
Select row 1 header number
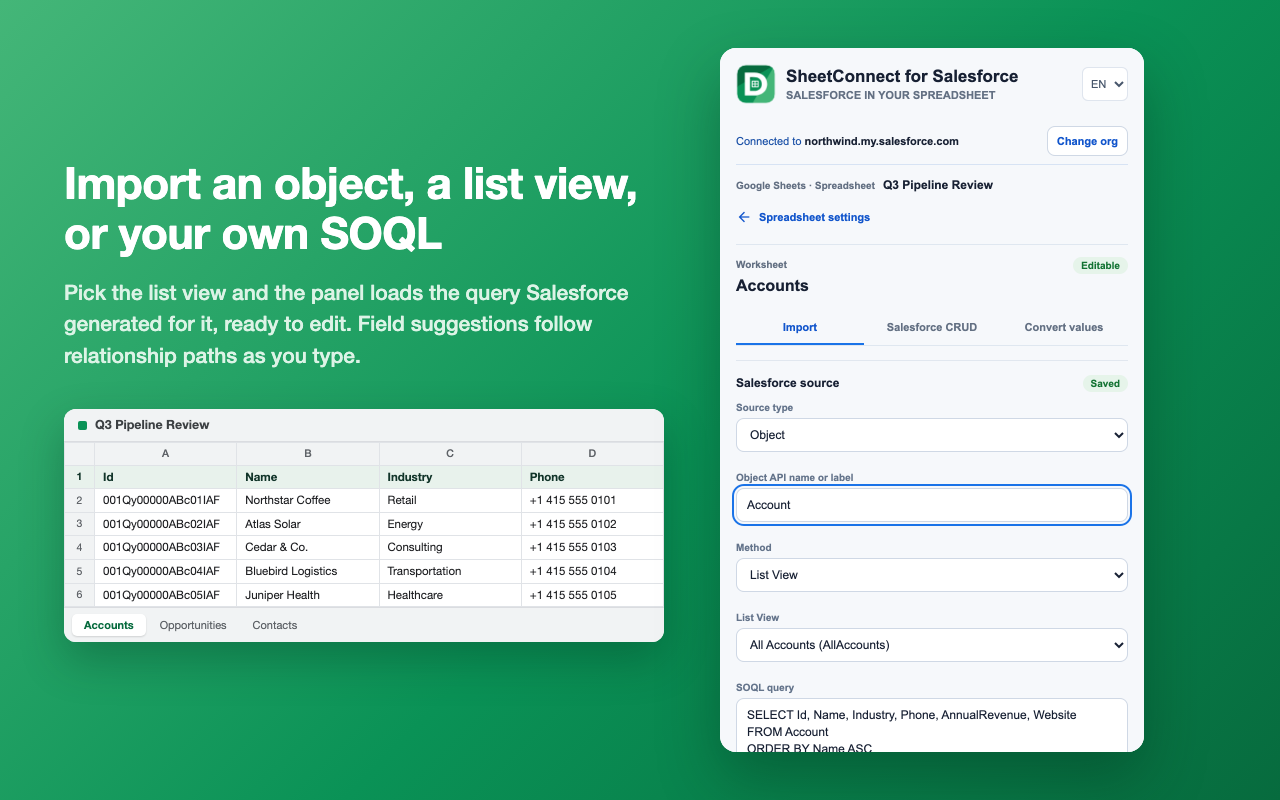[x=79, y=477]
